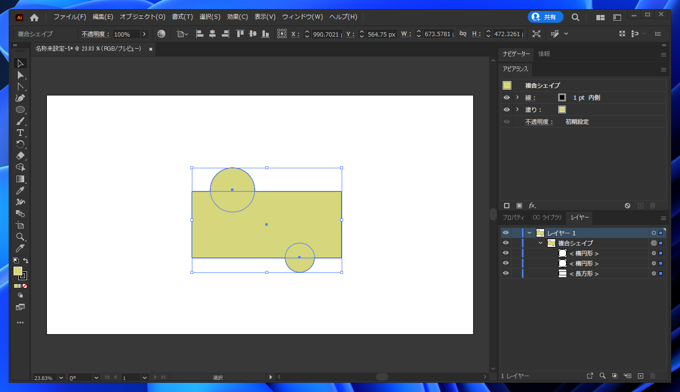Screen dimensions: 680x392
Task: Select the Direct Selection tool
Action: click(20, 75)
